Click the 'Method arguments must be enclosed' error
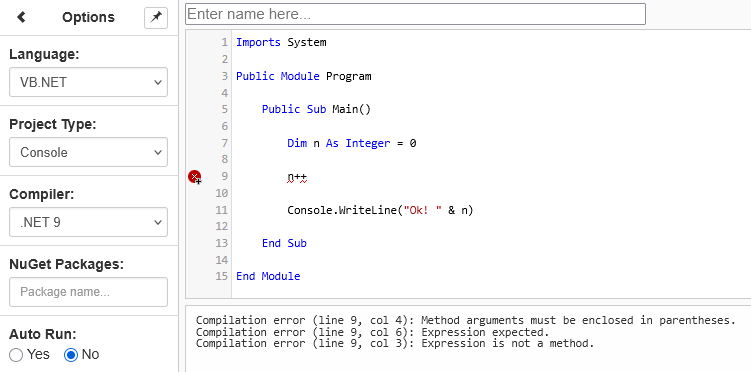The width and height of the screenshot is (751, 372). pyautogui.click(x=466, y=320)
